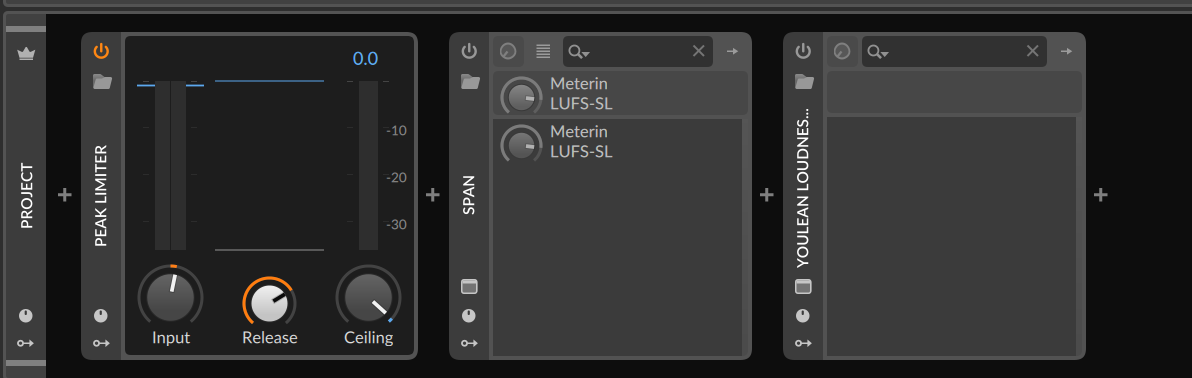Open Youlean Loudness preset folder icon

[x=804, y=81]
